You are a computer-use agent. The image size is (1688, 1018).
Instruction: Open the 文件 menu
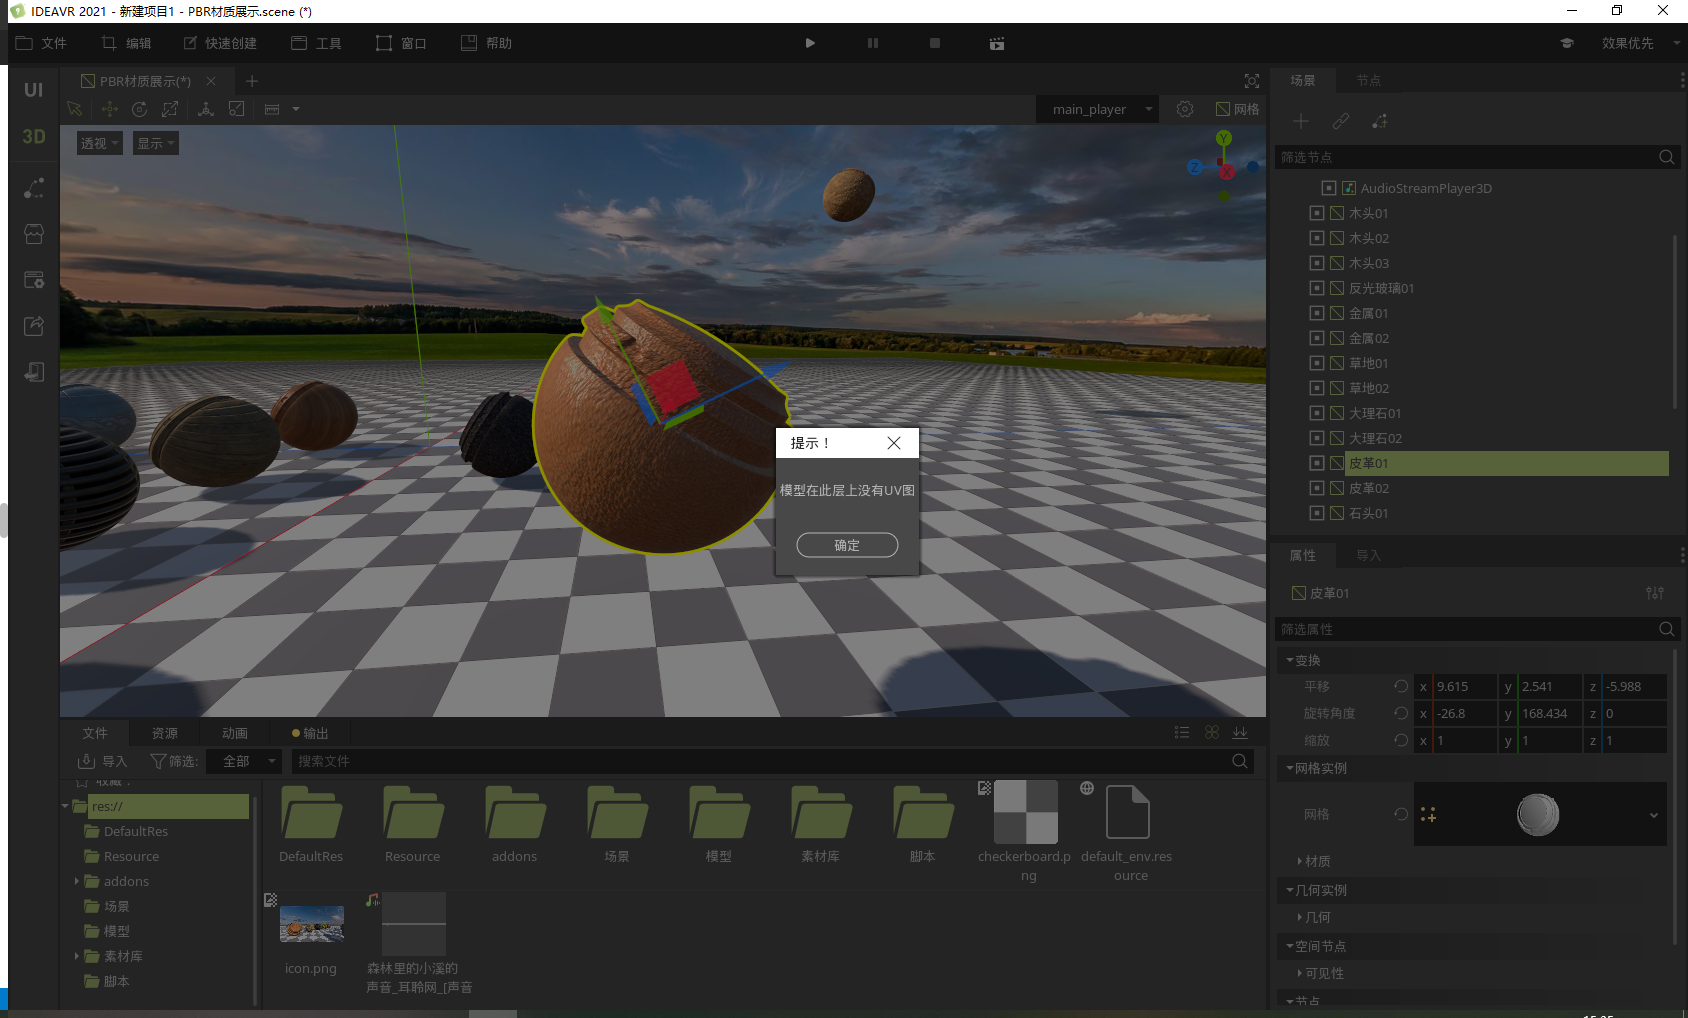pyautogui.click(x=41, y=43)
